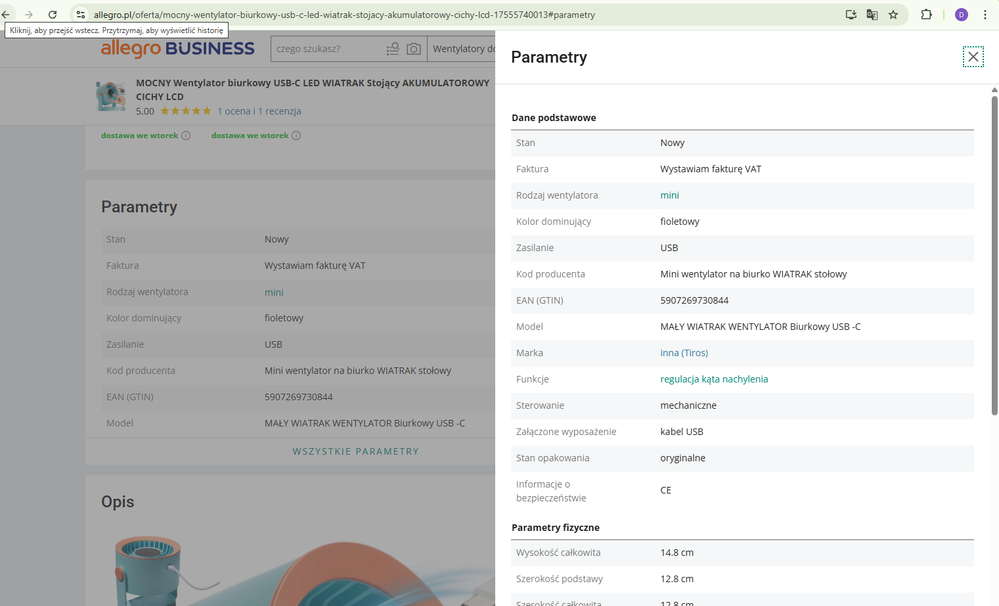Click the info icon beside first dostawa we wtorek
The image size is (999, 606).
pos(186,136)
